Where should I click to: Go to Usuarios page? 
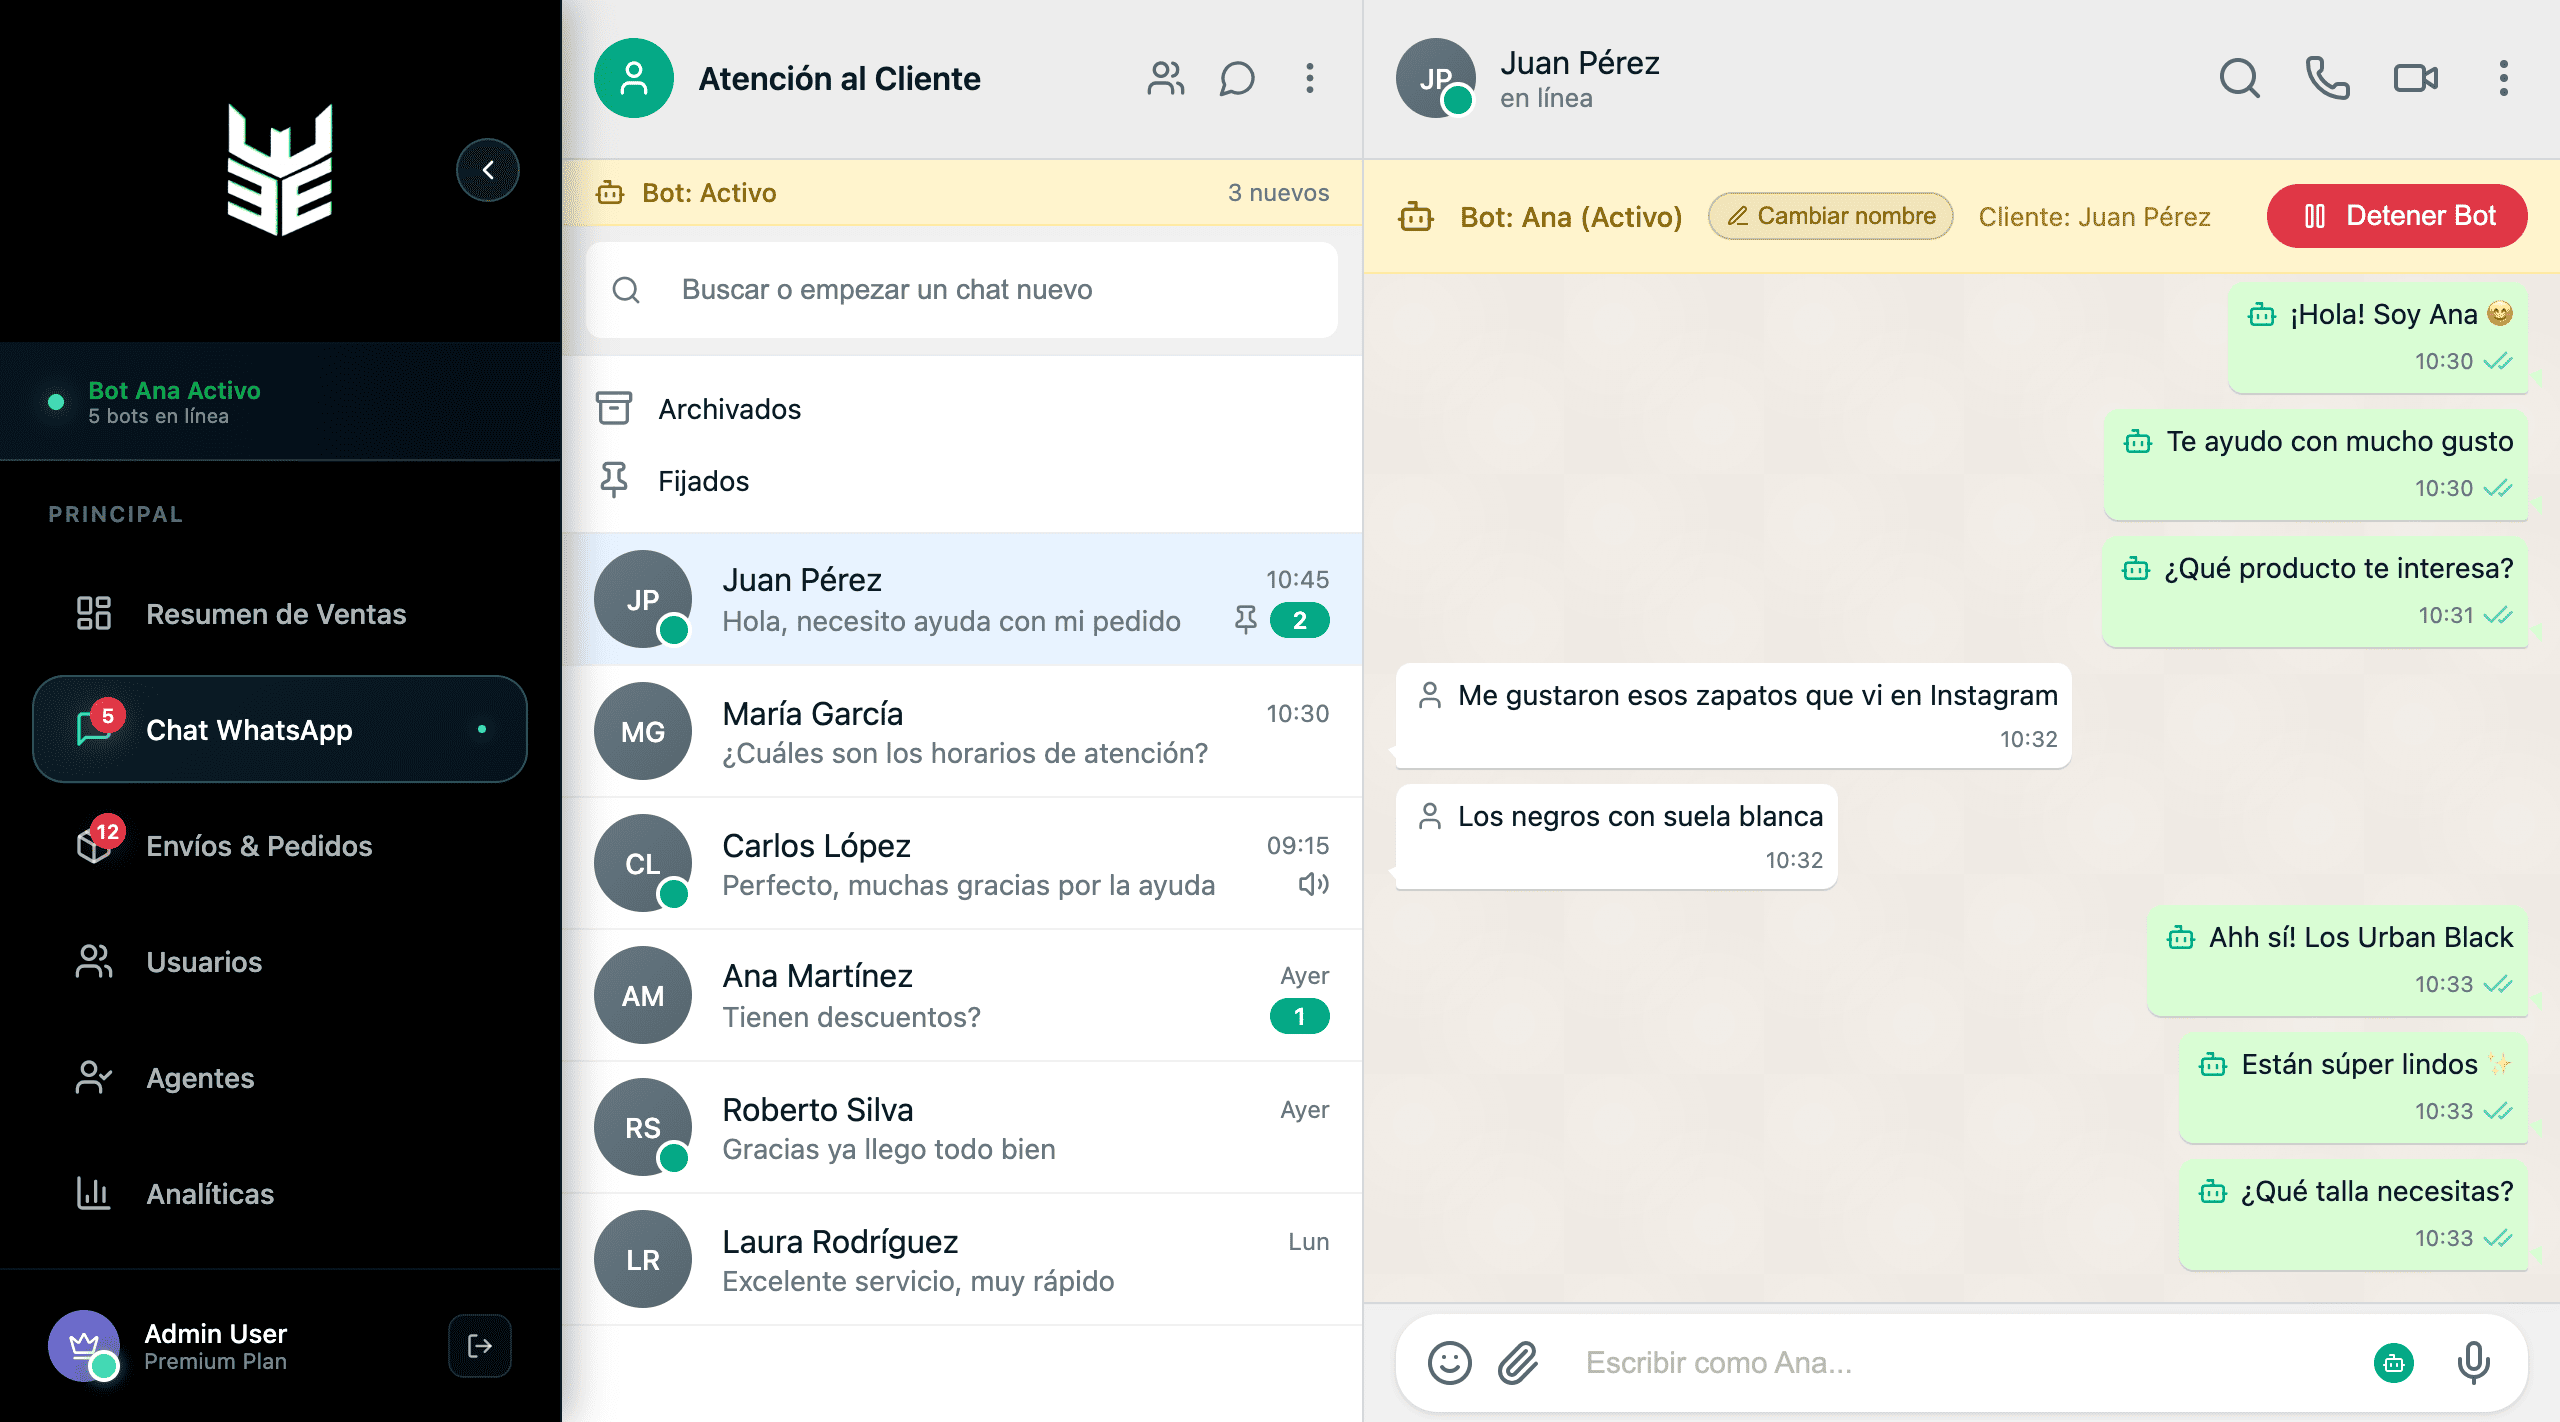coord(280,961)
